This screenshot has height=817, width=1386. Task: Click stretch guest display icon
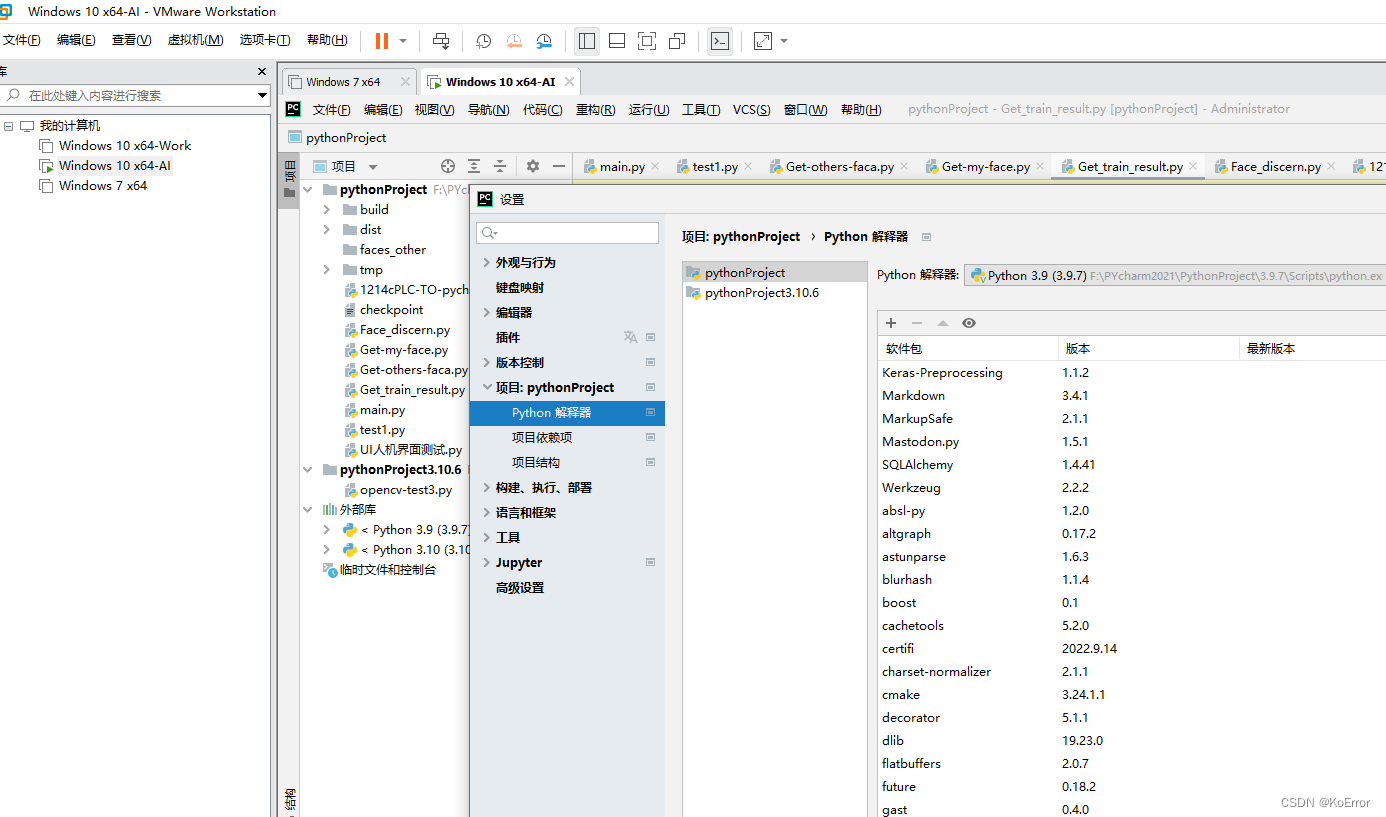point(763,41)
